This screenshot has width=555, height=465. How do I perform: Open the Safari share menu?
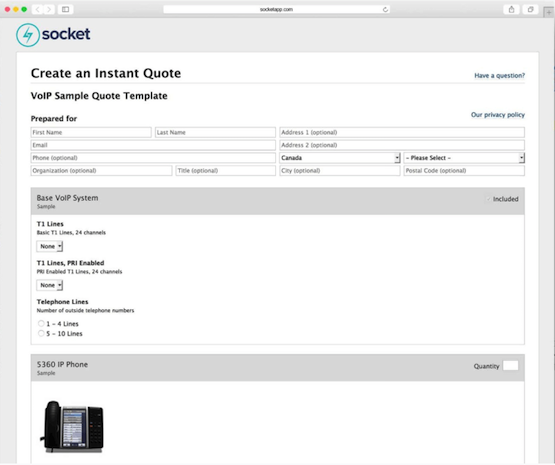[511, 10]
